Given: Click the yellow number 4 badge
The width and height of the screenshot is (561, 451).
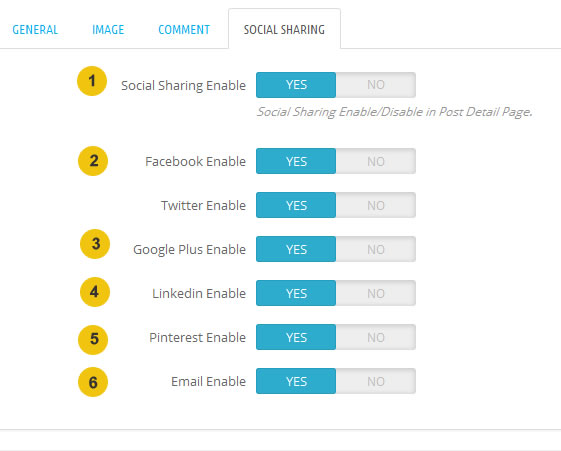Looking at the screenshot, I should (95, 292).
